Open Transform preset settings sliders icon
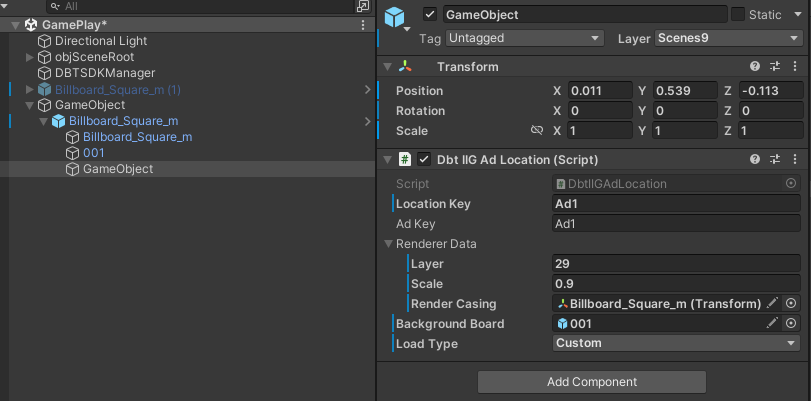The image size is (811, 401). coord(775,67)
